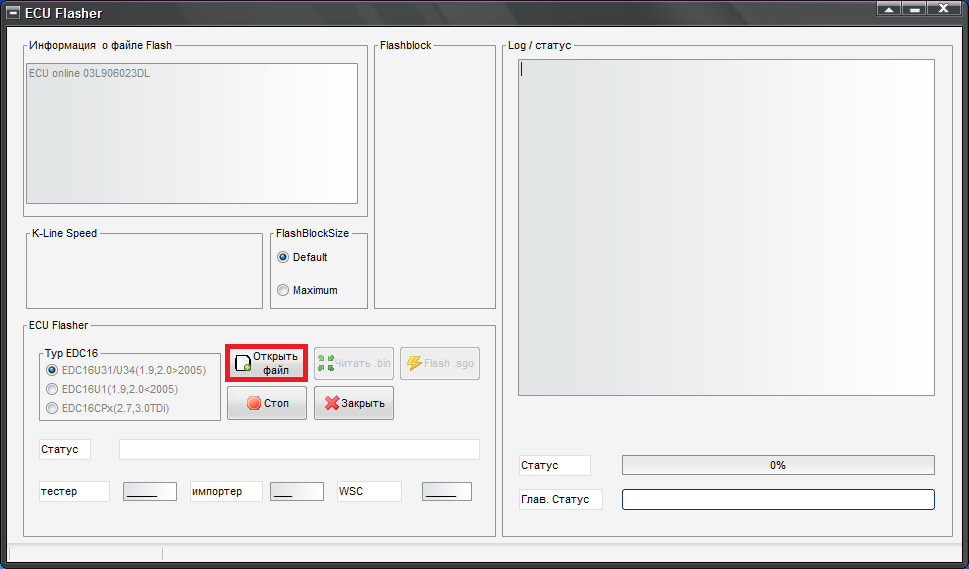Choose EDC16U1(1.9,2.0<2005) type

[x=112, y=389]
